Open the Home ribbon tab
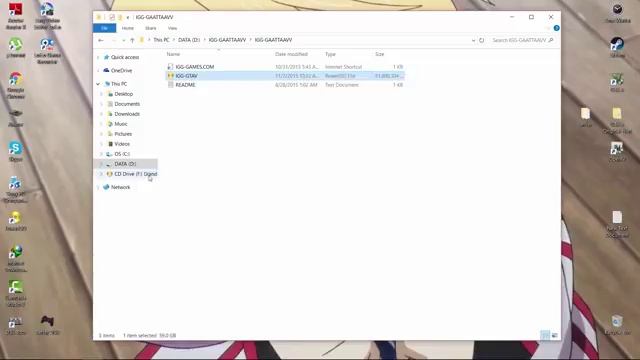Screen dimensions: 640x360 (128, 28)
